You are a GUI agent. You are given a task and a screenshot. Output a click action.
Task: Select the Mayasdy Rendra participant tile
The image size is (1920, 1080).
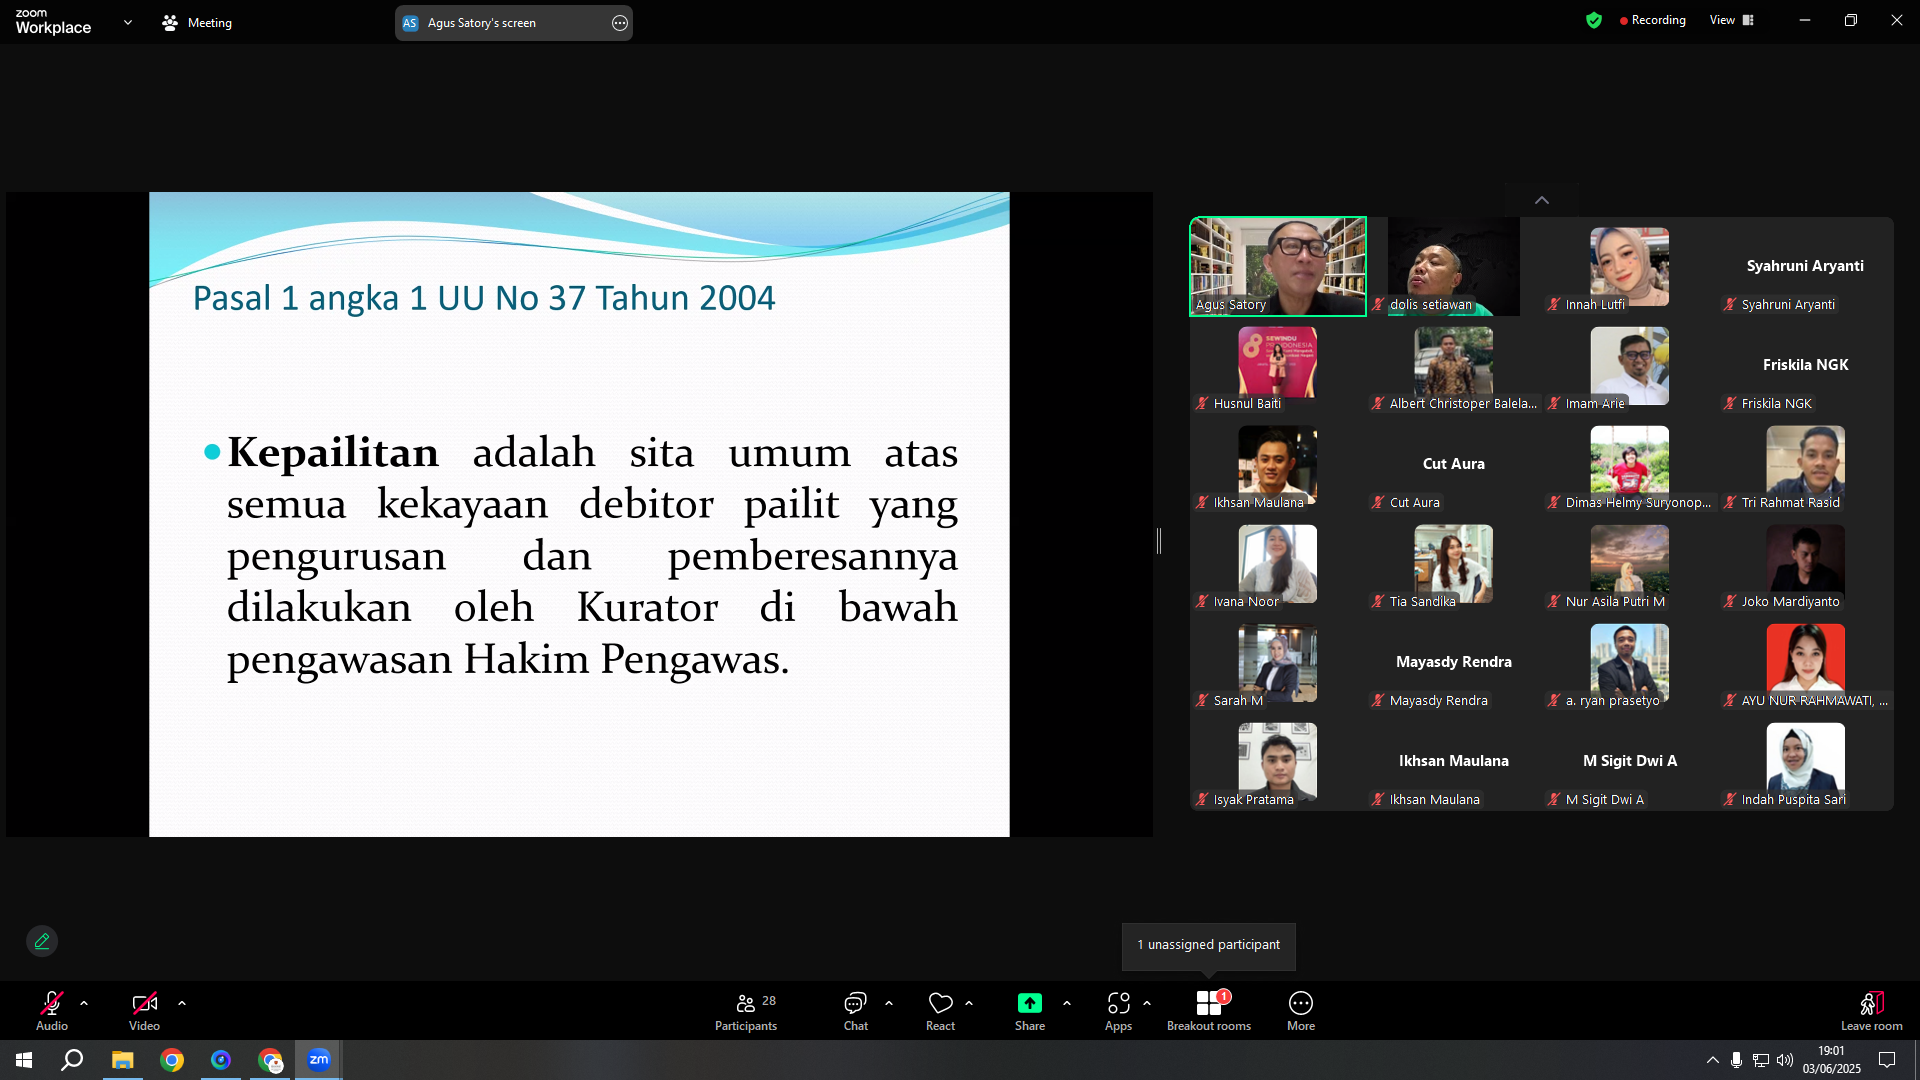point(1454,662)
